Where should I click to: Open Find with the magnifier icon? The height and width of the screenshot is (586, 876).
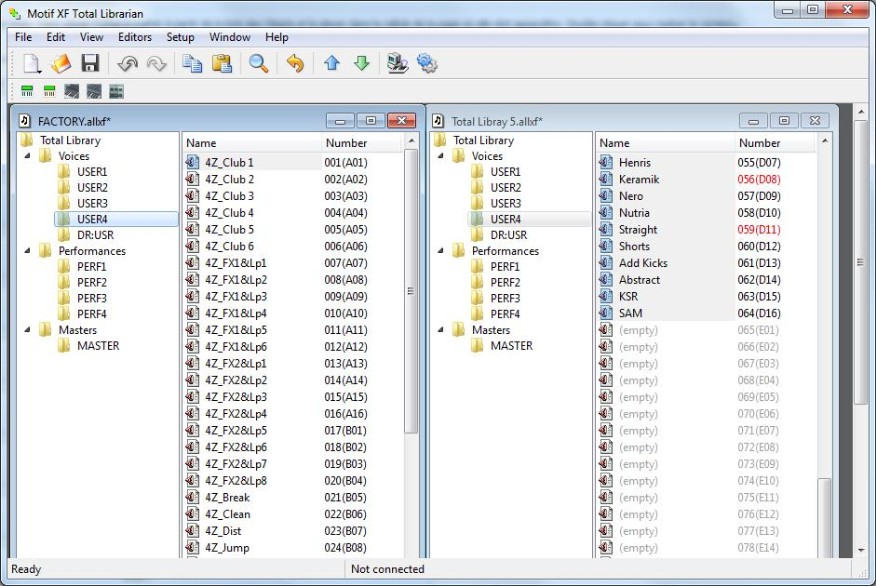coord(259,64)
